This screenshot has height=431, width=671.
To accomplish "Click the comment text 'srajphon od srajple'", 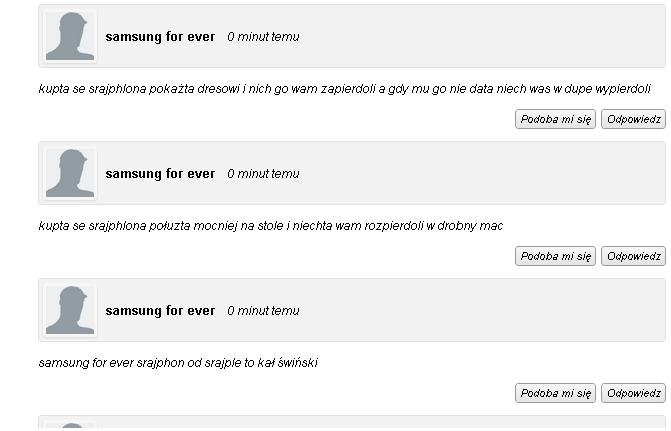I will click(x=178, y=363).
